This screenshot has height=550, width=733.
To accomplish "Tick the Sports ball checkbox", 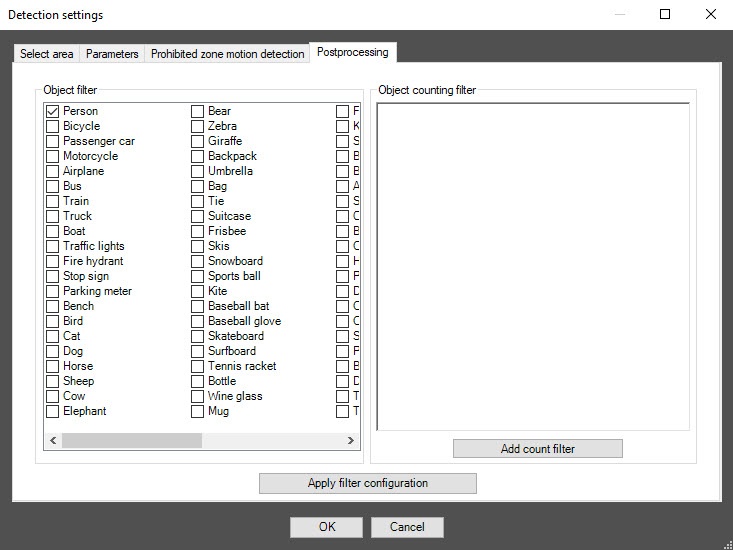I will (197, 276).
